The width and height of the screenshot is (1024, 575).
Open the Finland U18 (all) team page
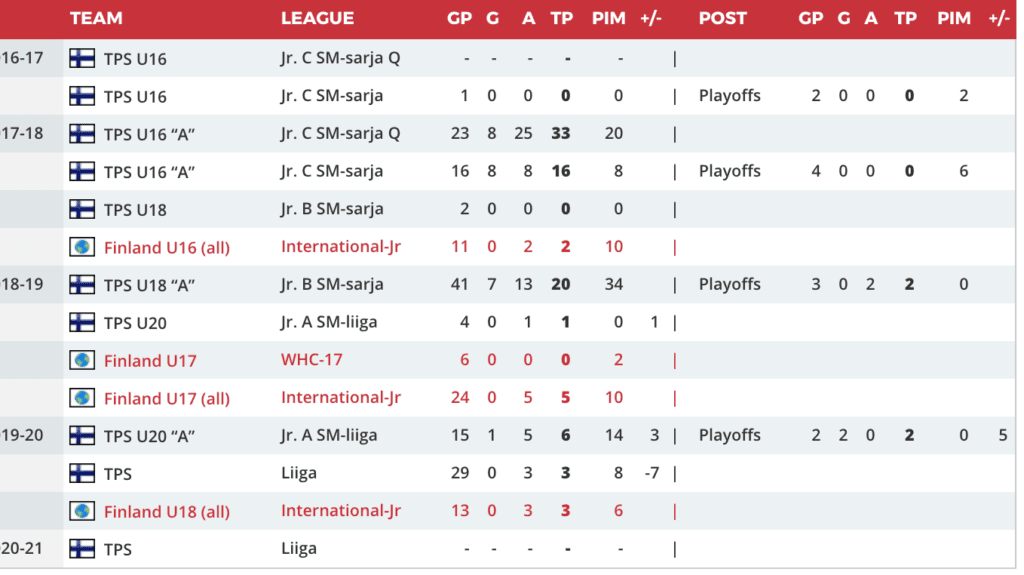166,511
